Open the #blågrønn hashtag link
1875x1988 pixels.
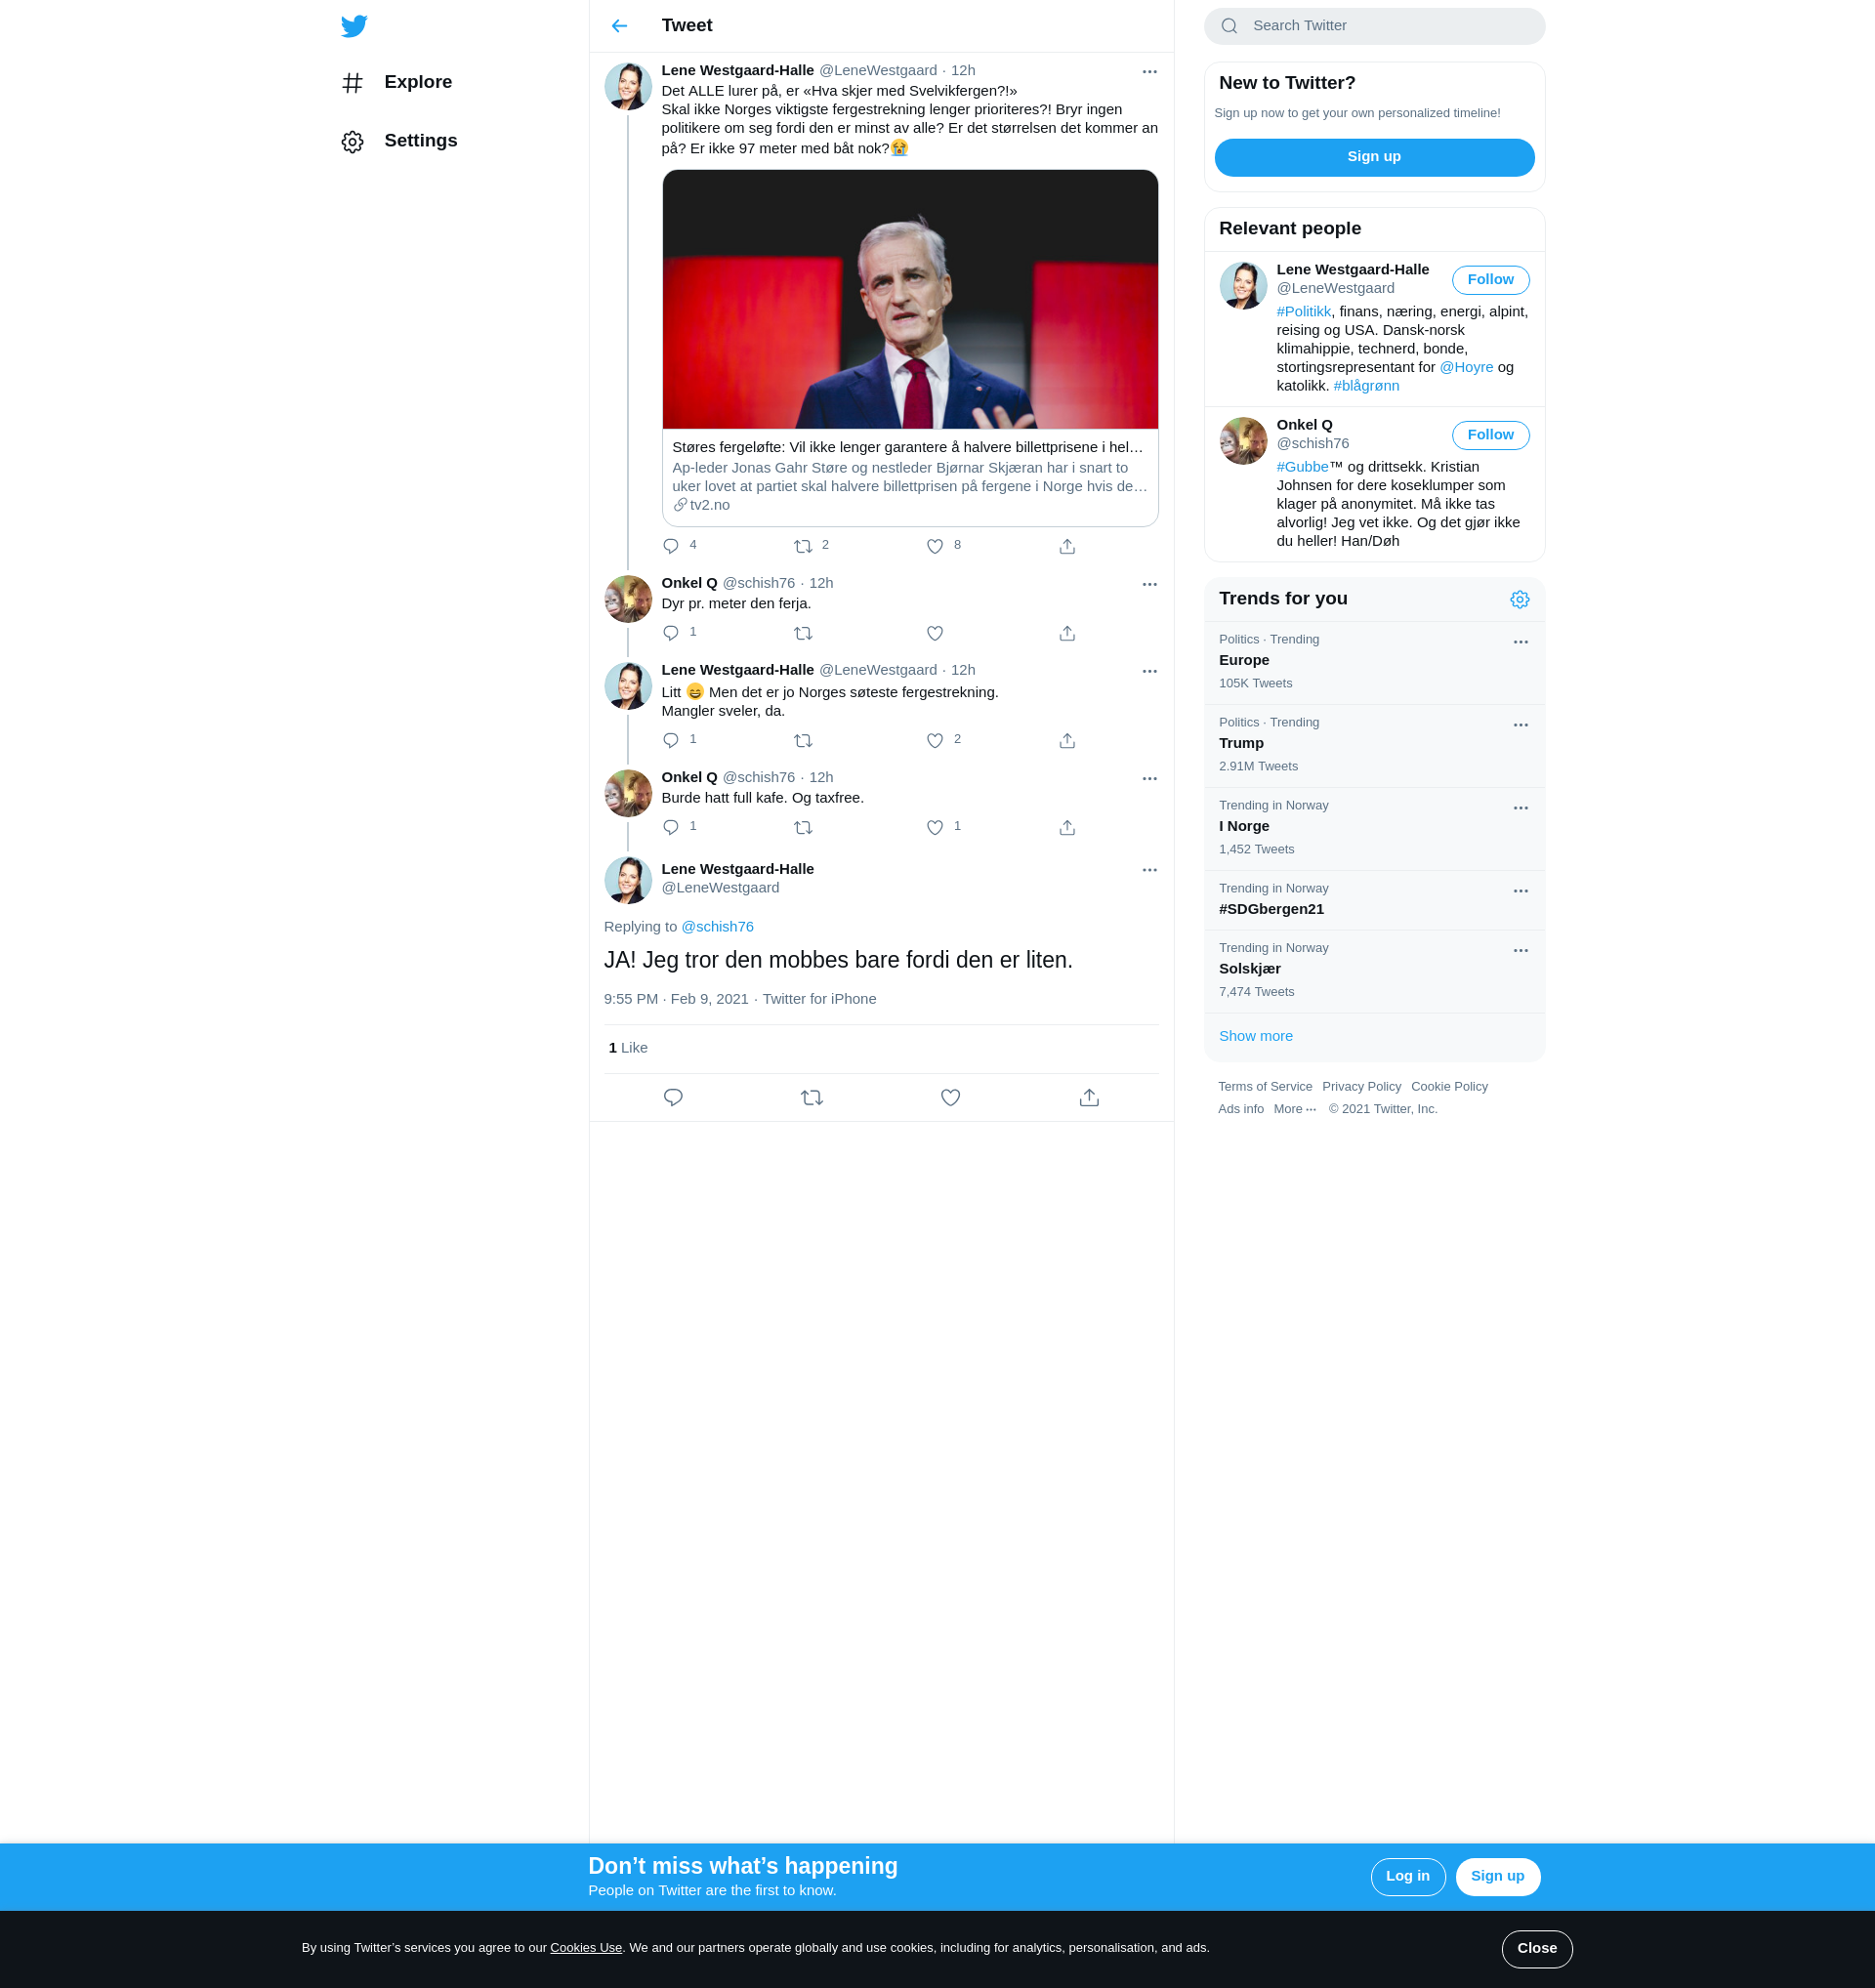(x=1366, y=386)
